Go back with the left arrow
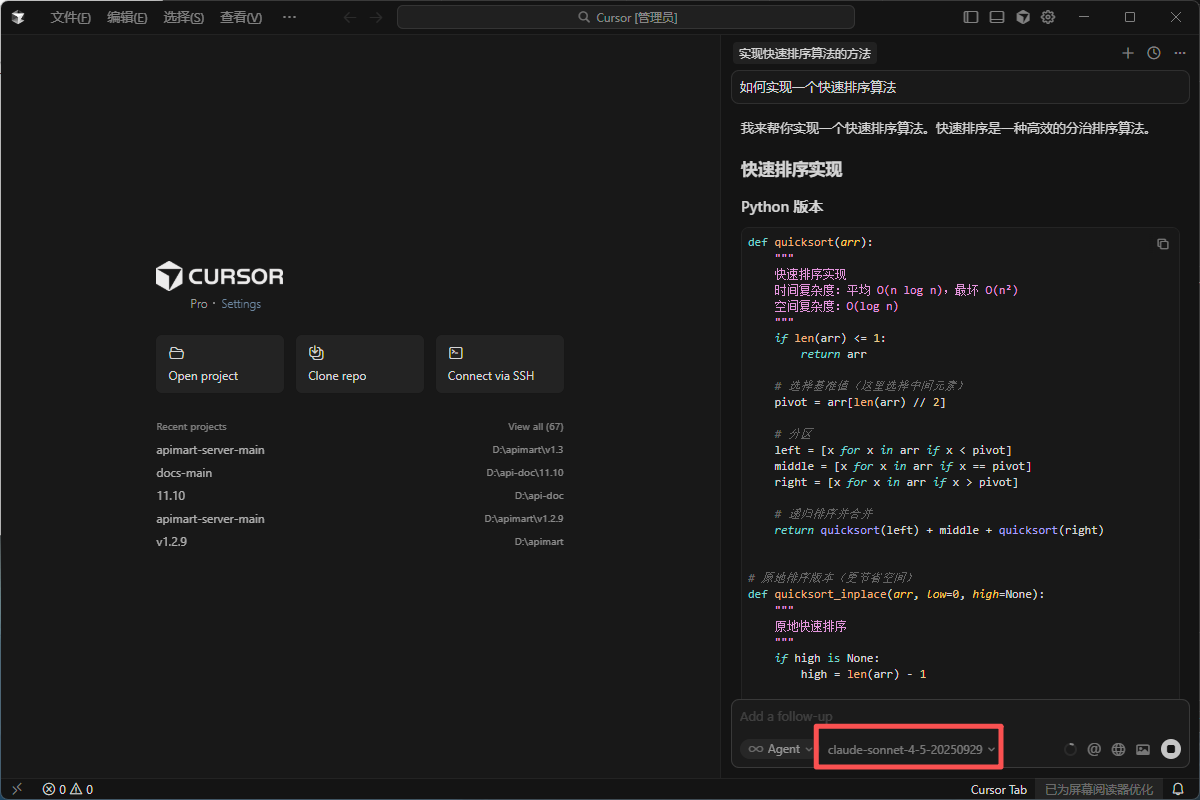 (350, 17)
